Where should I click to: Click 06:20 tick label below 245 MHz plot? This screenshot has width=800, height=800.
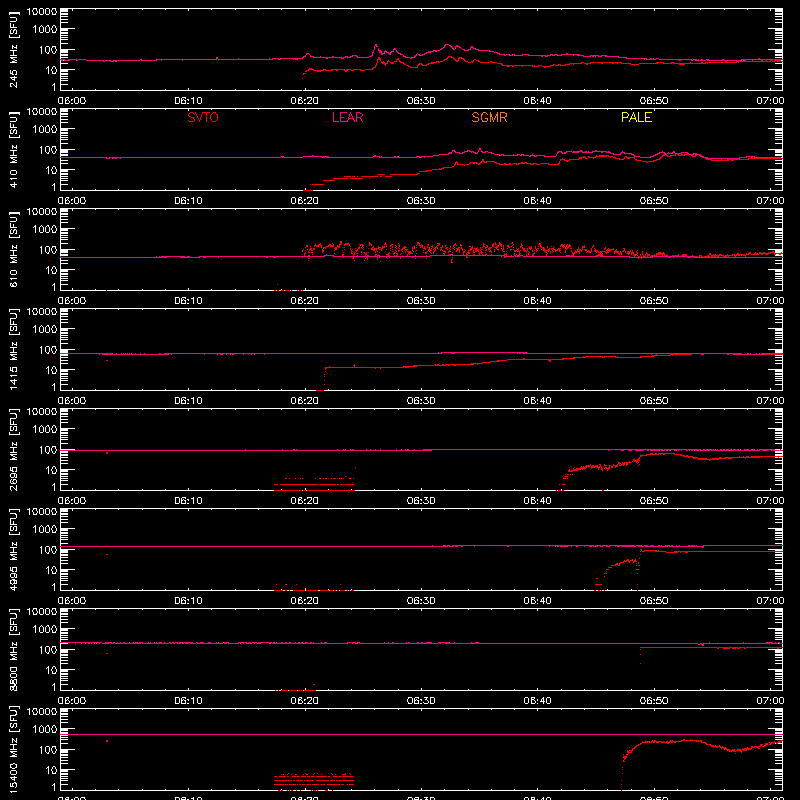305,101
